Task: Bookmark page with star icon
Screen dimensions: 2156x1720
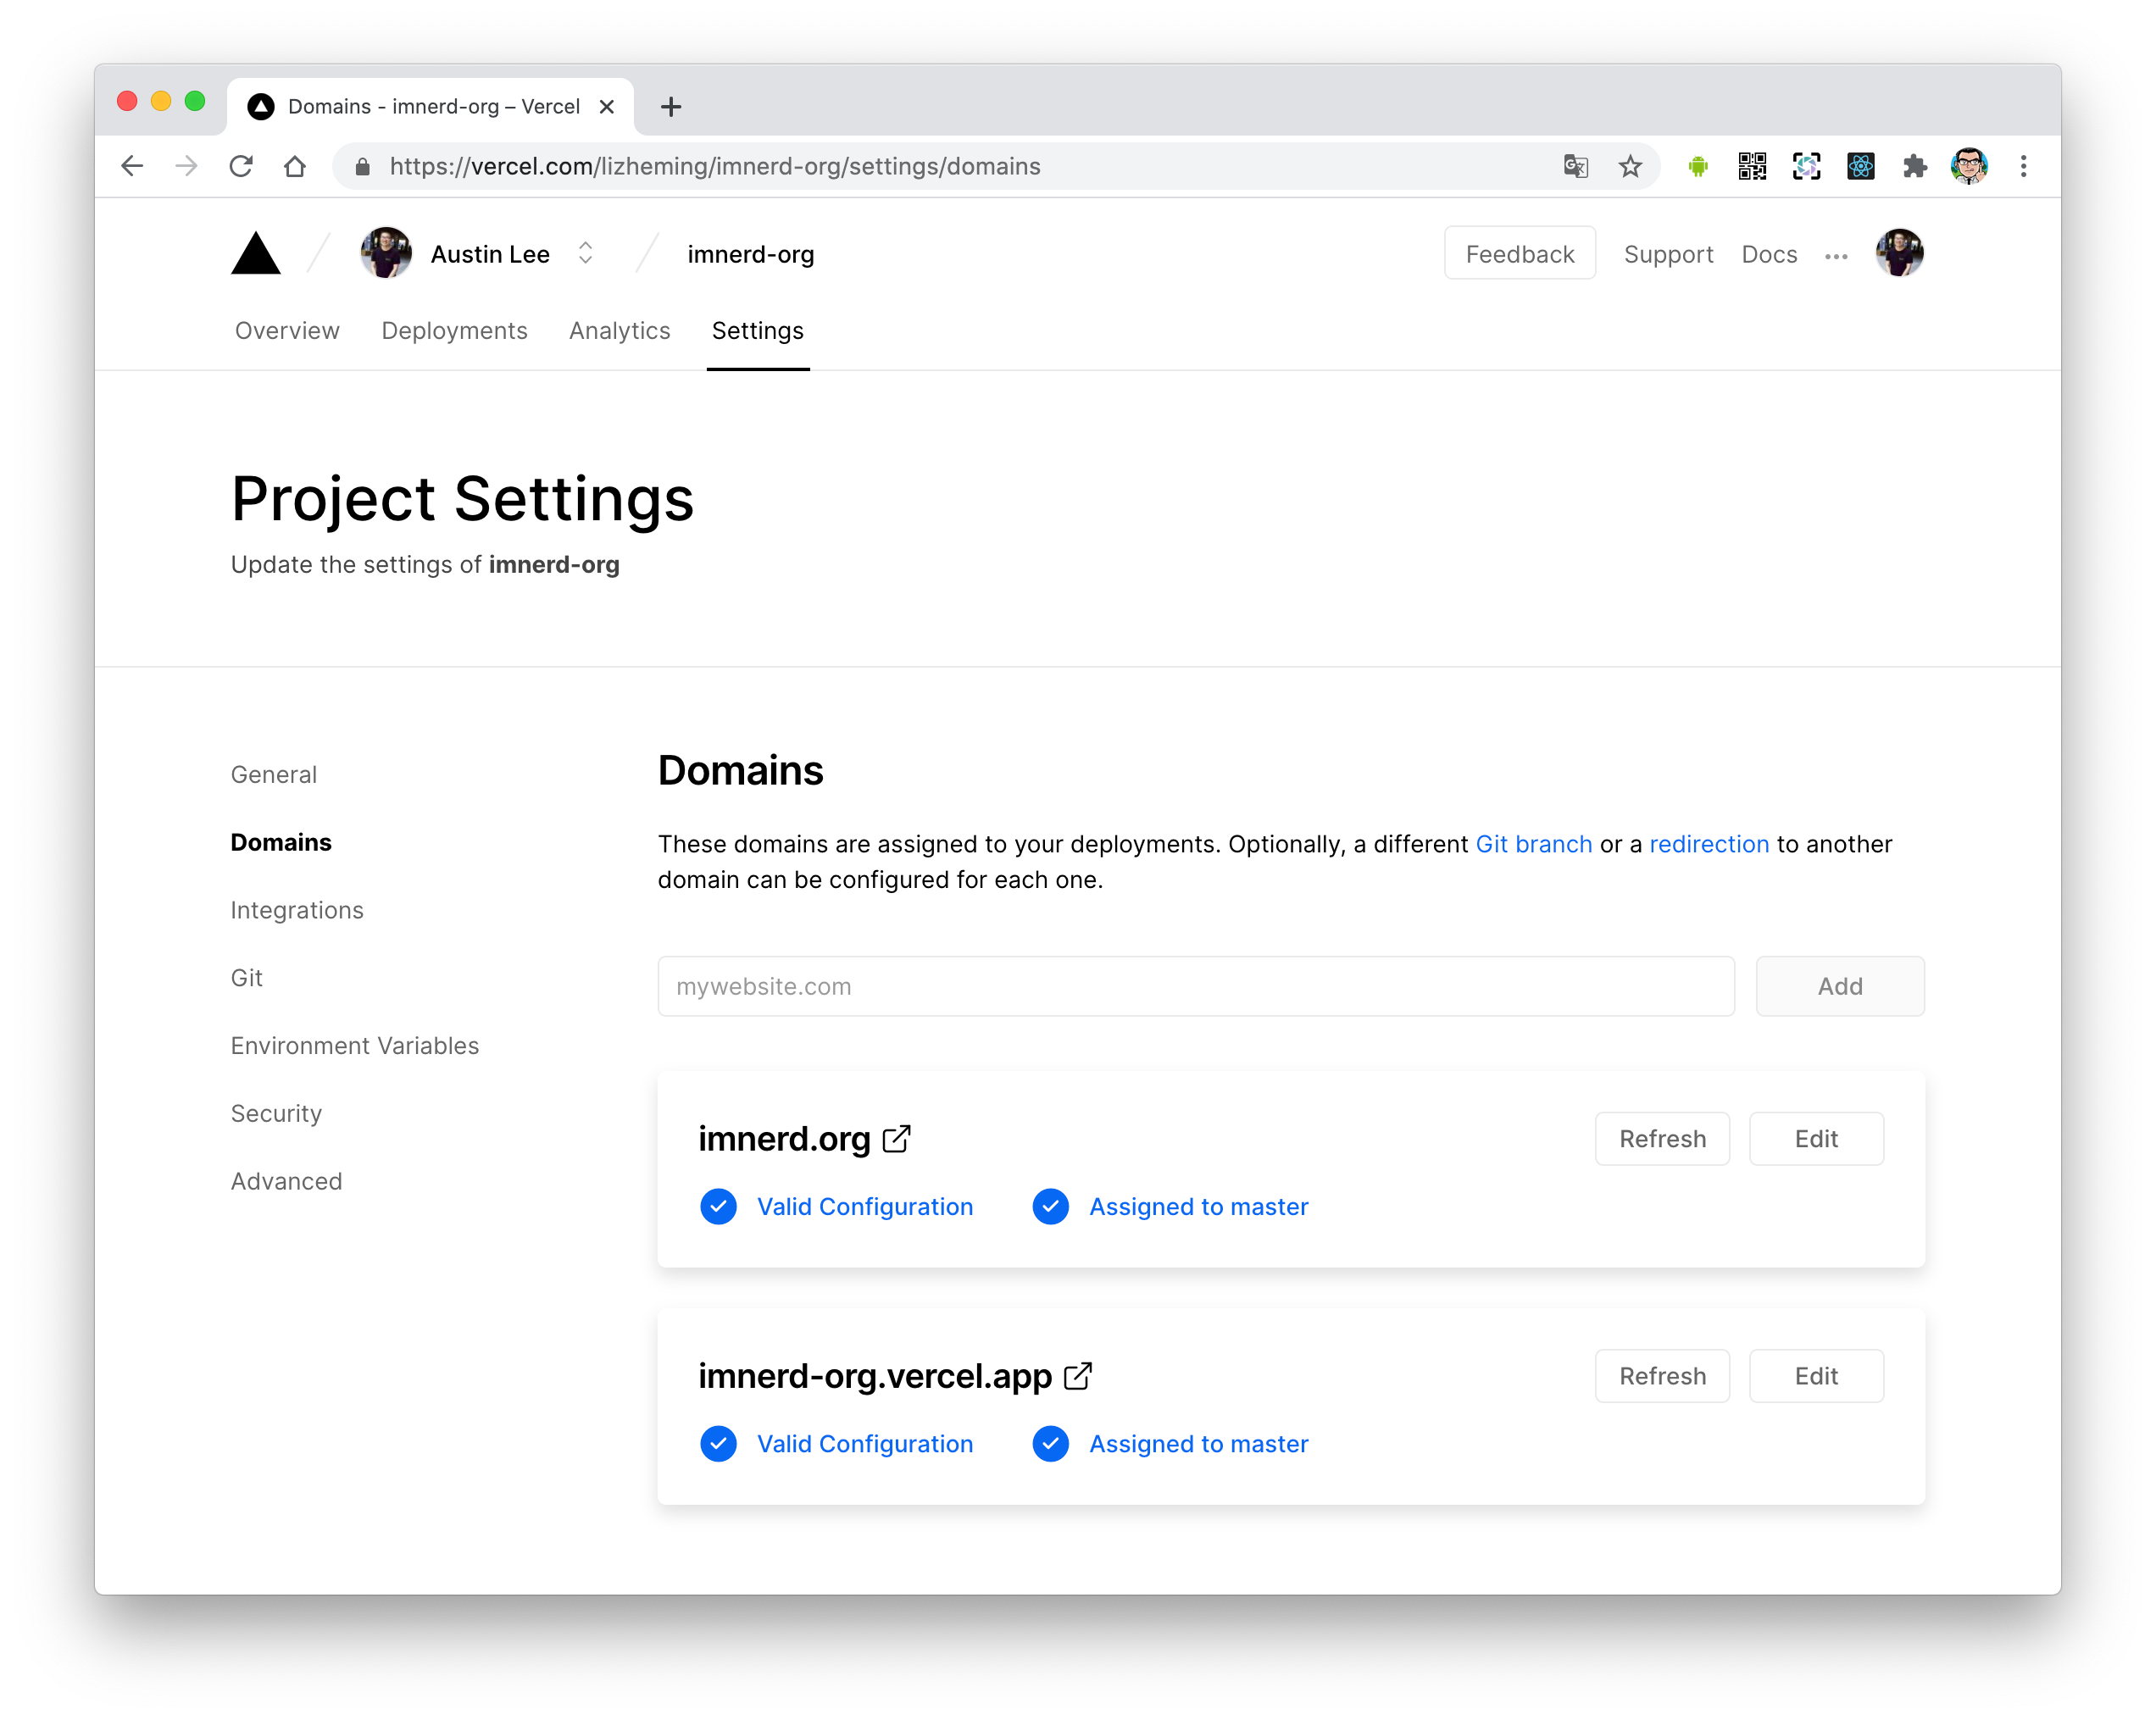Action: (1630, 166)
